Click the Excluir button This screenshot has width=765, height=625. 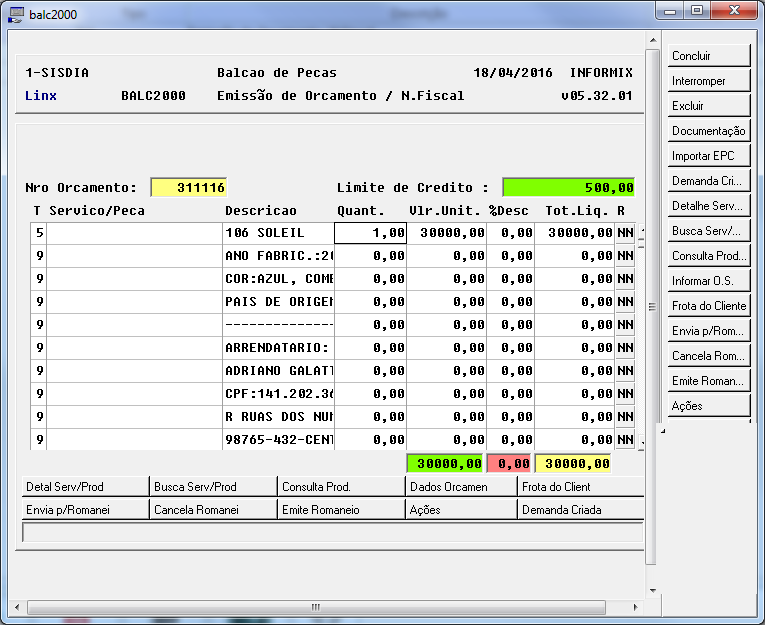point(709,106)
